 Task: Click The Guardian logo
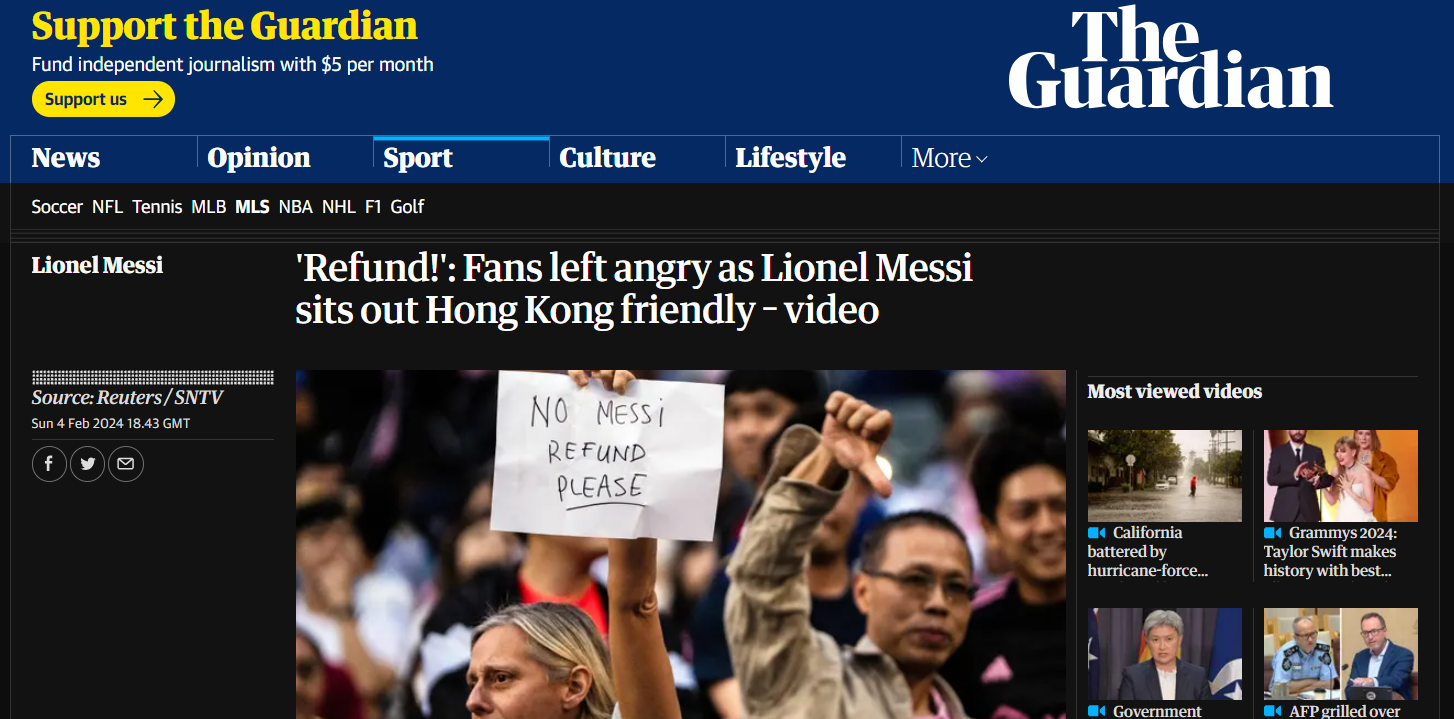pos(1170,58)
